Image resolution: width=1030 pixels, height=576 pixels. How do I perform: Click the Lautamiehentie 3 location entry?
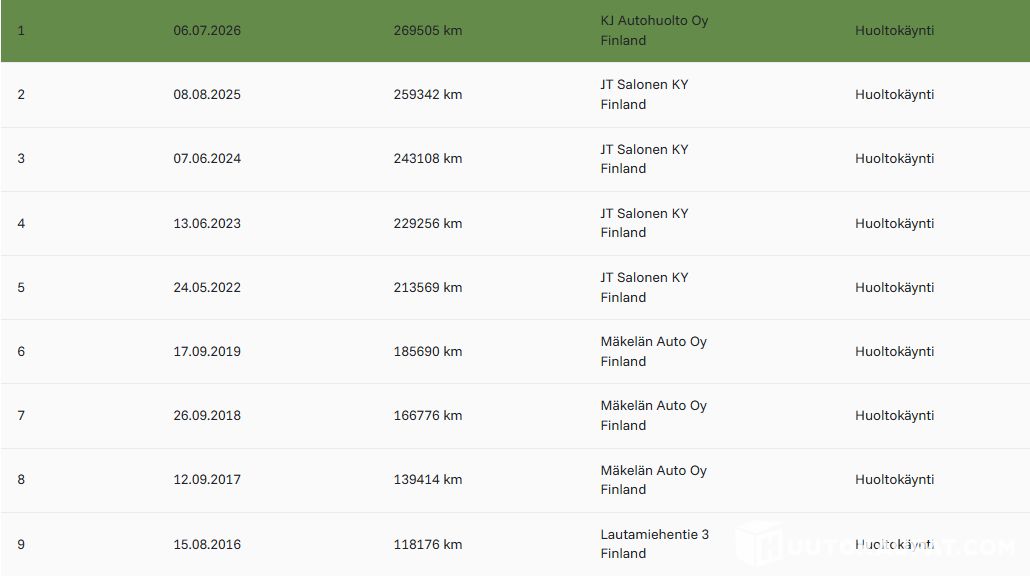pyautogui.click(x=654, y=535)
